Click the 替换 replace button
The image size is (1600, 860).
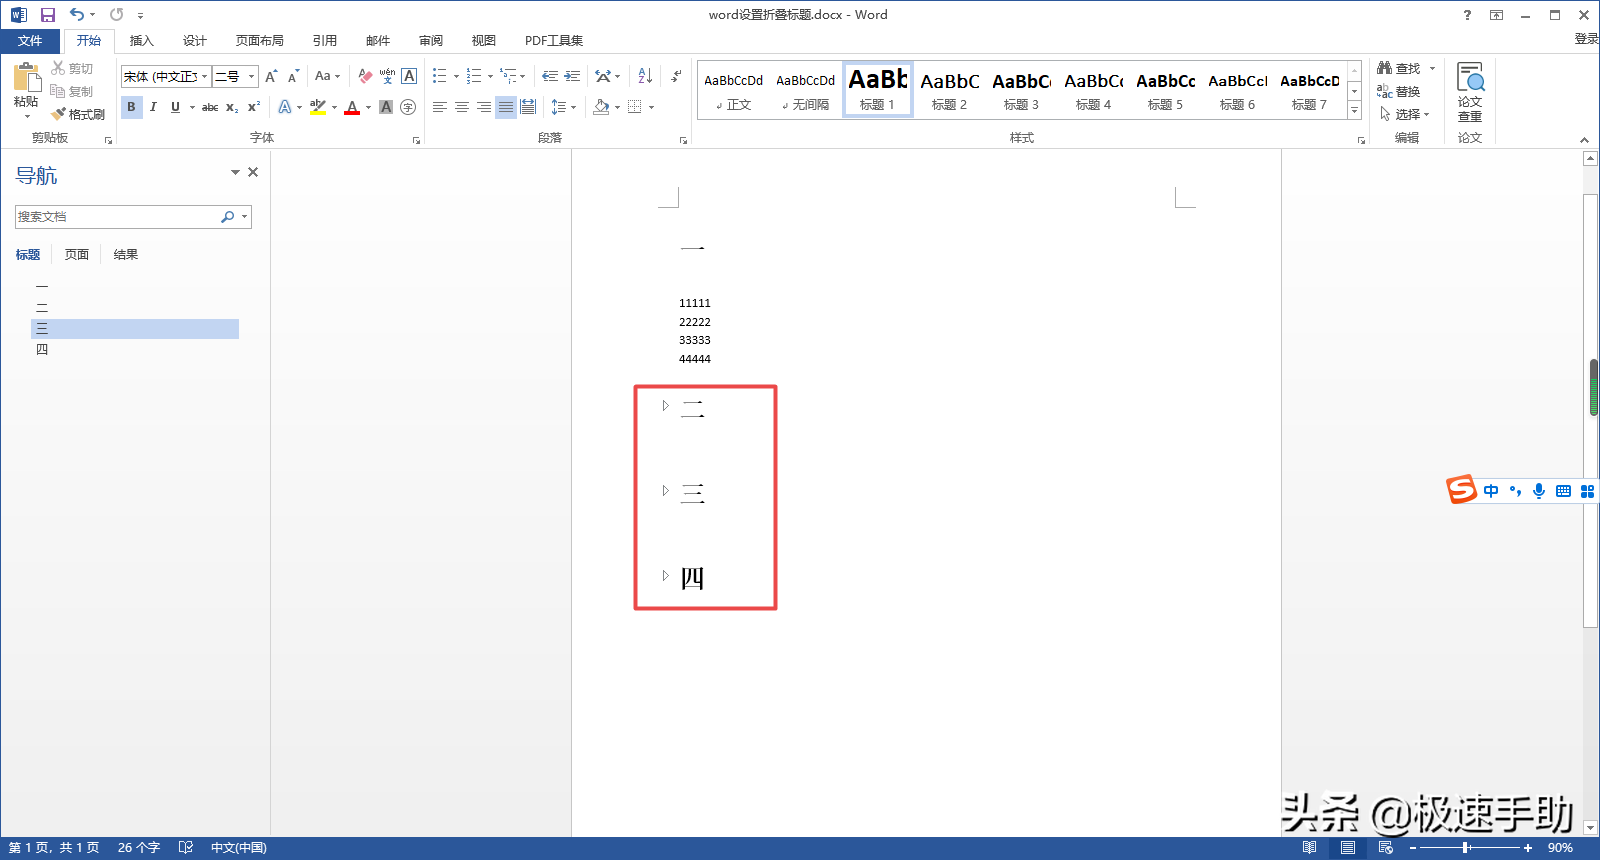(x=1400, y=92)
